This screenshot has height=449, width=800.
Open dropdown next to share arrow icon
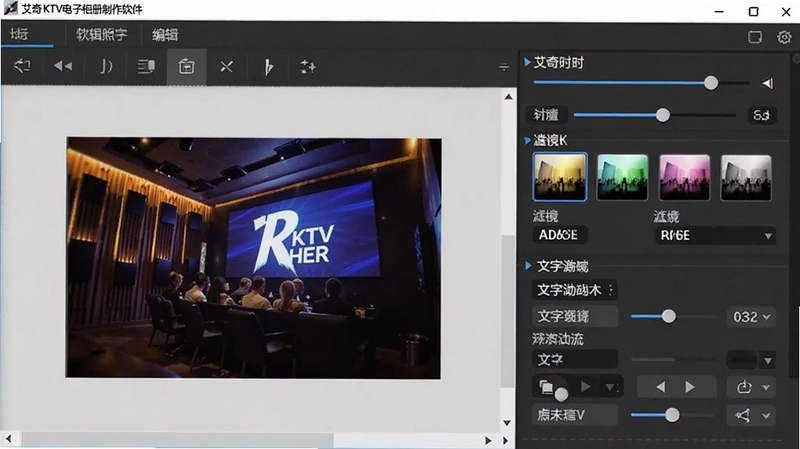point(766,416)
